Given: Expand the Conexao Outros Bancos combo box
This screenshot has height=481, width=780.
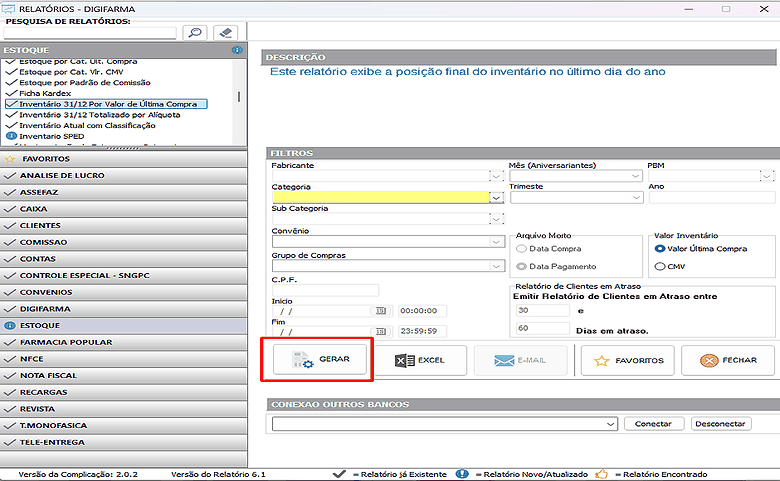Looking at the screenshot, I should click(x=610, y=424).
